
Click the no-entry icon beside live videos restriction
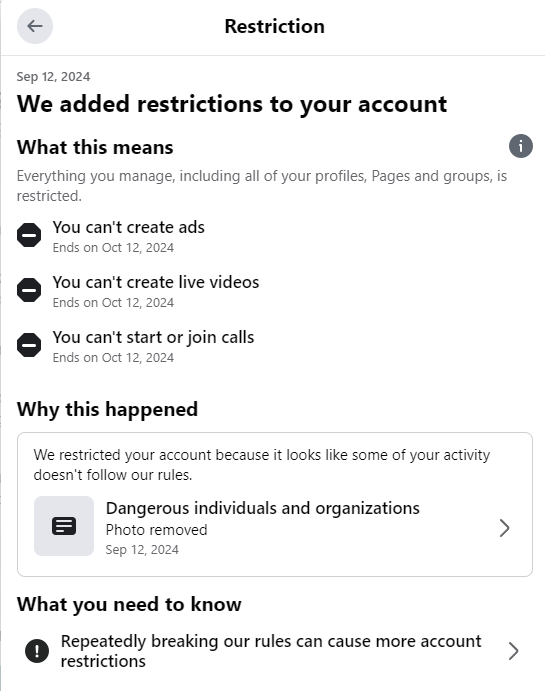coord(29,290)
